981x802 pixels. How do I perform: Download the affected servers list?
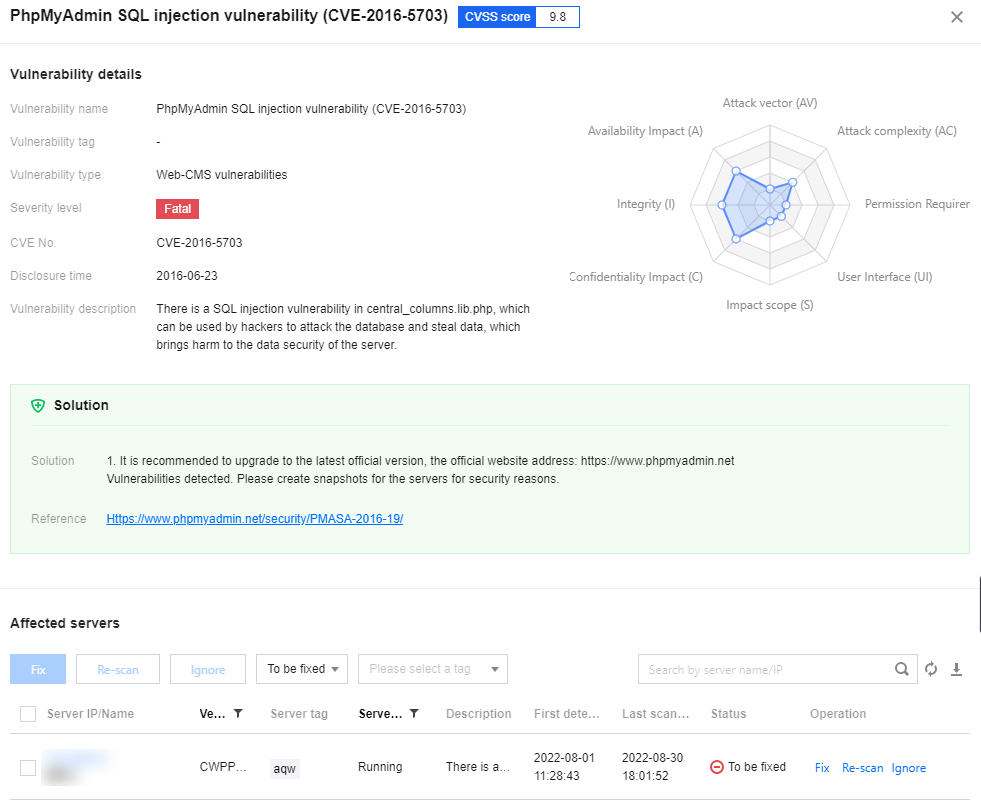956,669
